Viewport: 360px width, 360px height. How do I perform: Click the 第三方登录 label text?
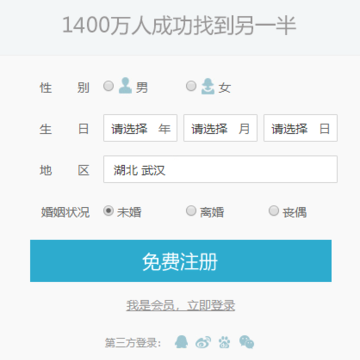tap(133, 343)
